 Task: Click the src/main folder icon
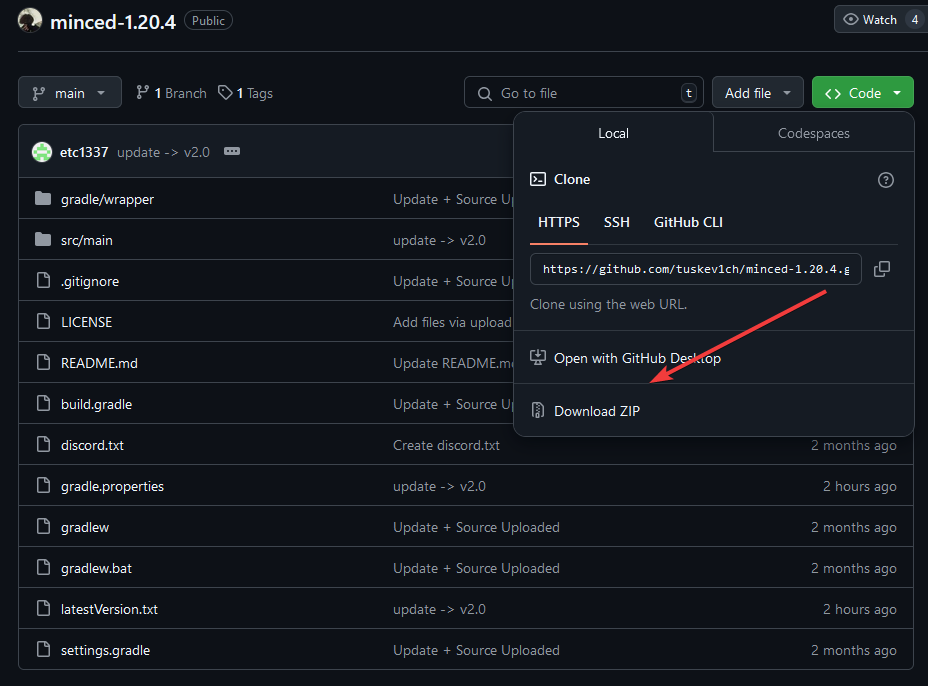click(43, 239)
